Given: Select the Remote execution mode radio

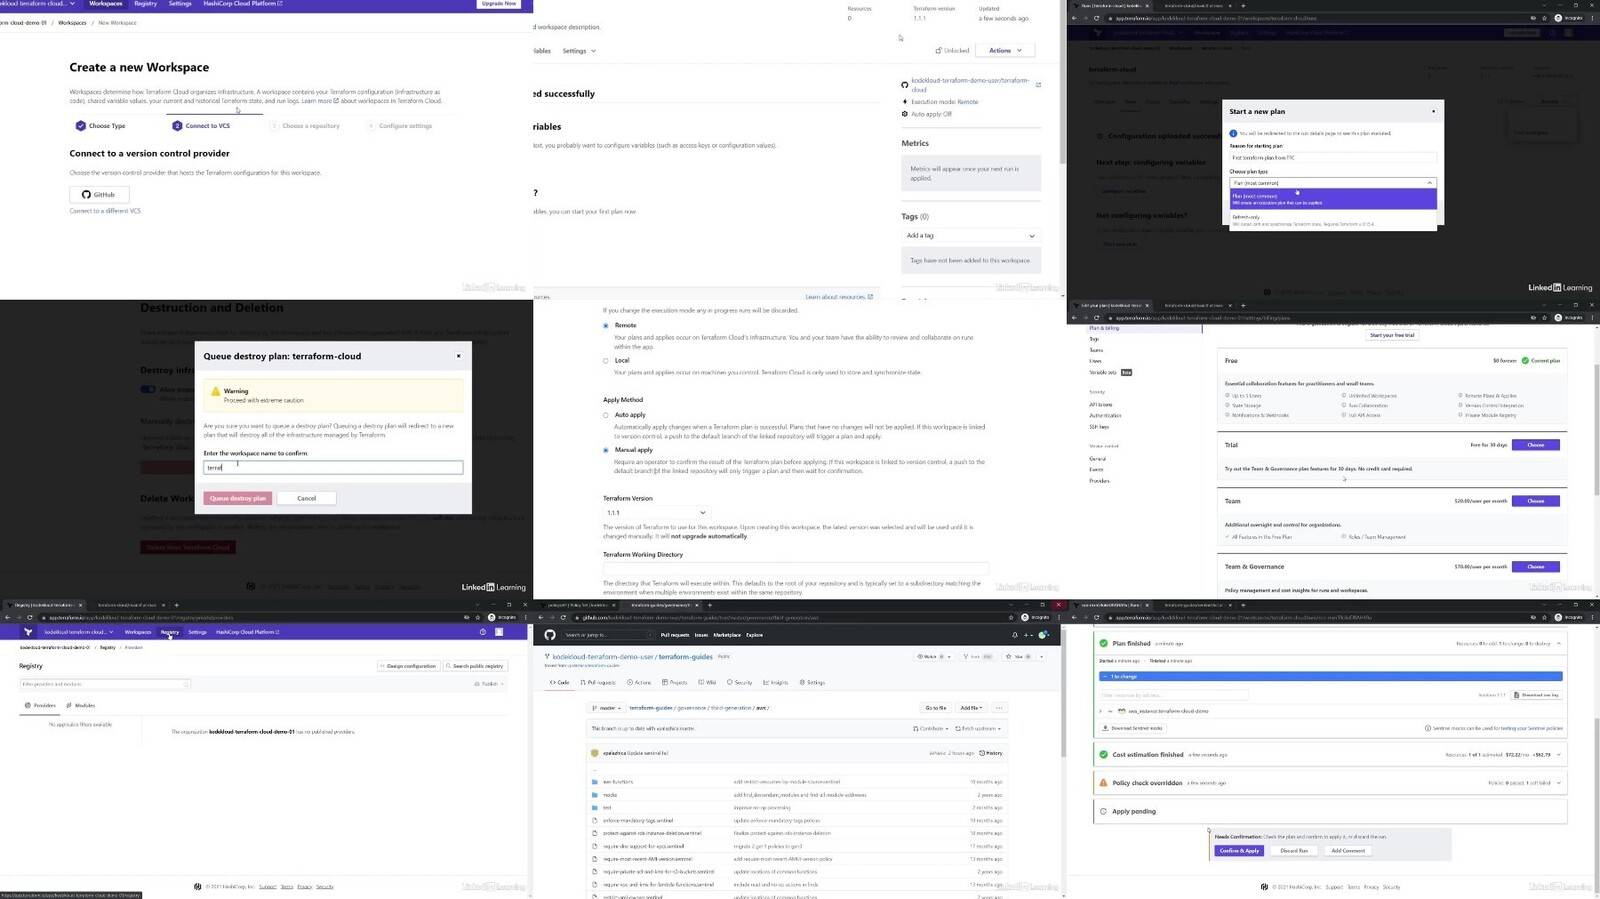Looking at the screenshot, I should point(606,326).
